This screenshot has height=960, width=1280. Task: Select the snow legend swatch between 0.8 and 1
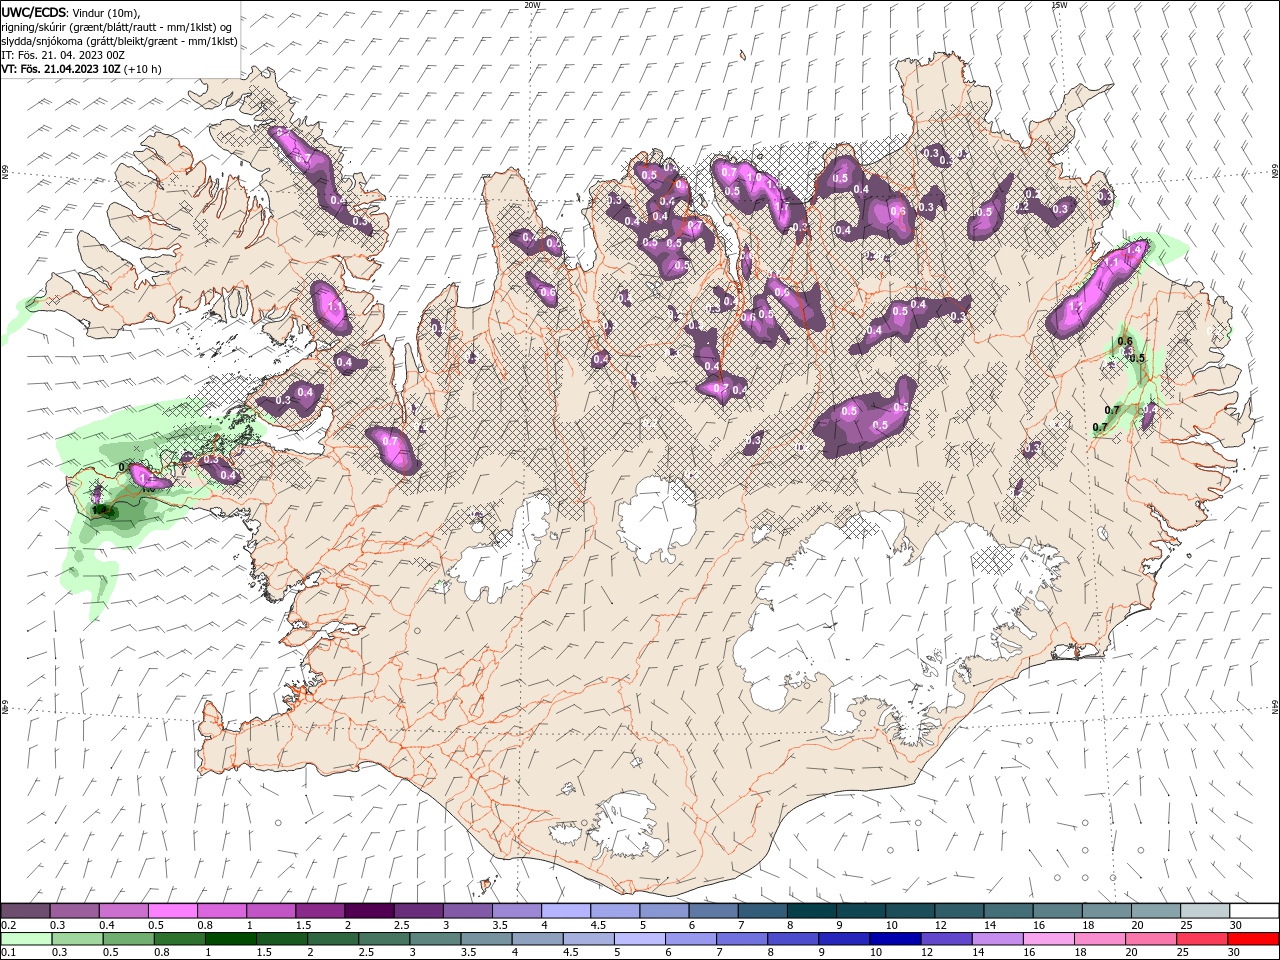221,911
